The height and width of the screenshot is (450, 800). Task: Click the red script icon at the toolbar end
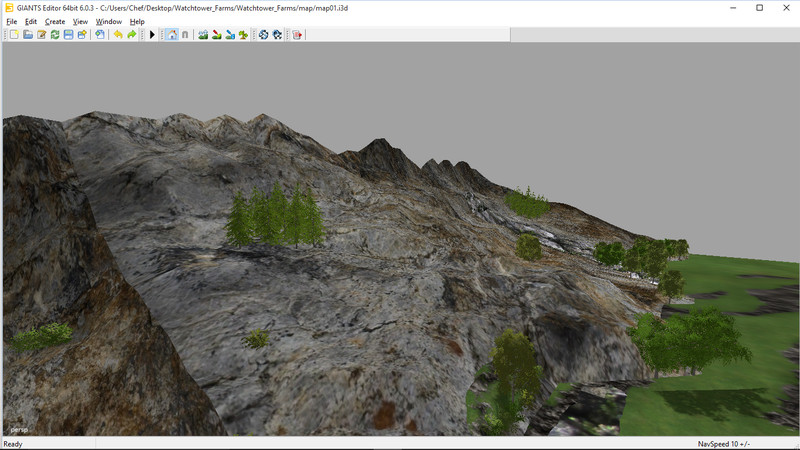coord(297,35)
